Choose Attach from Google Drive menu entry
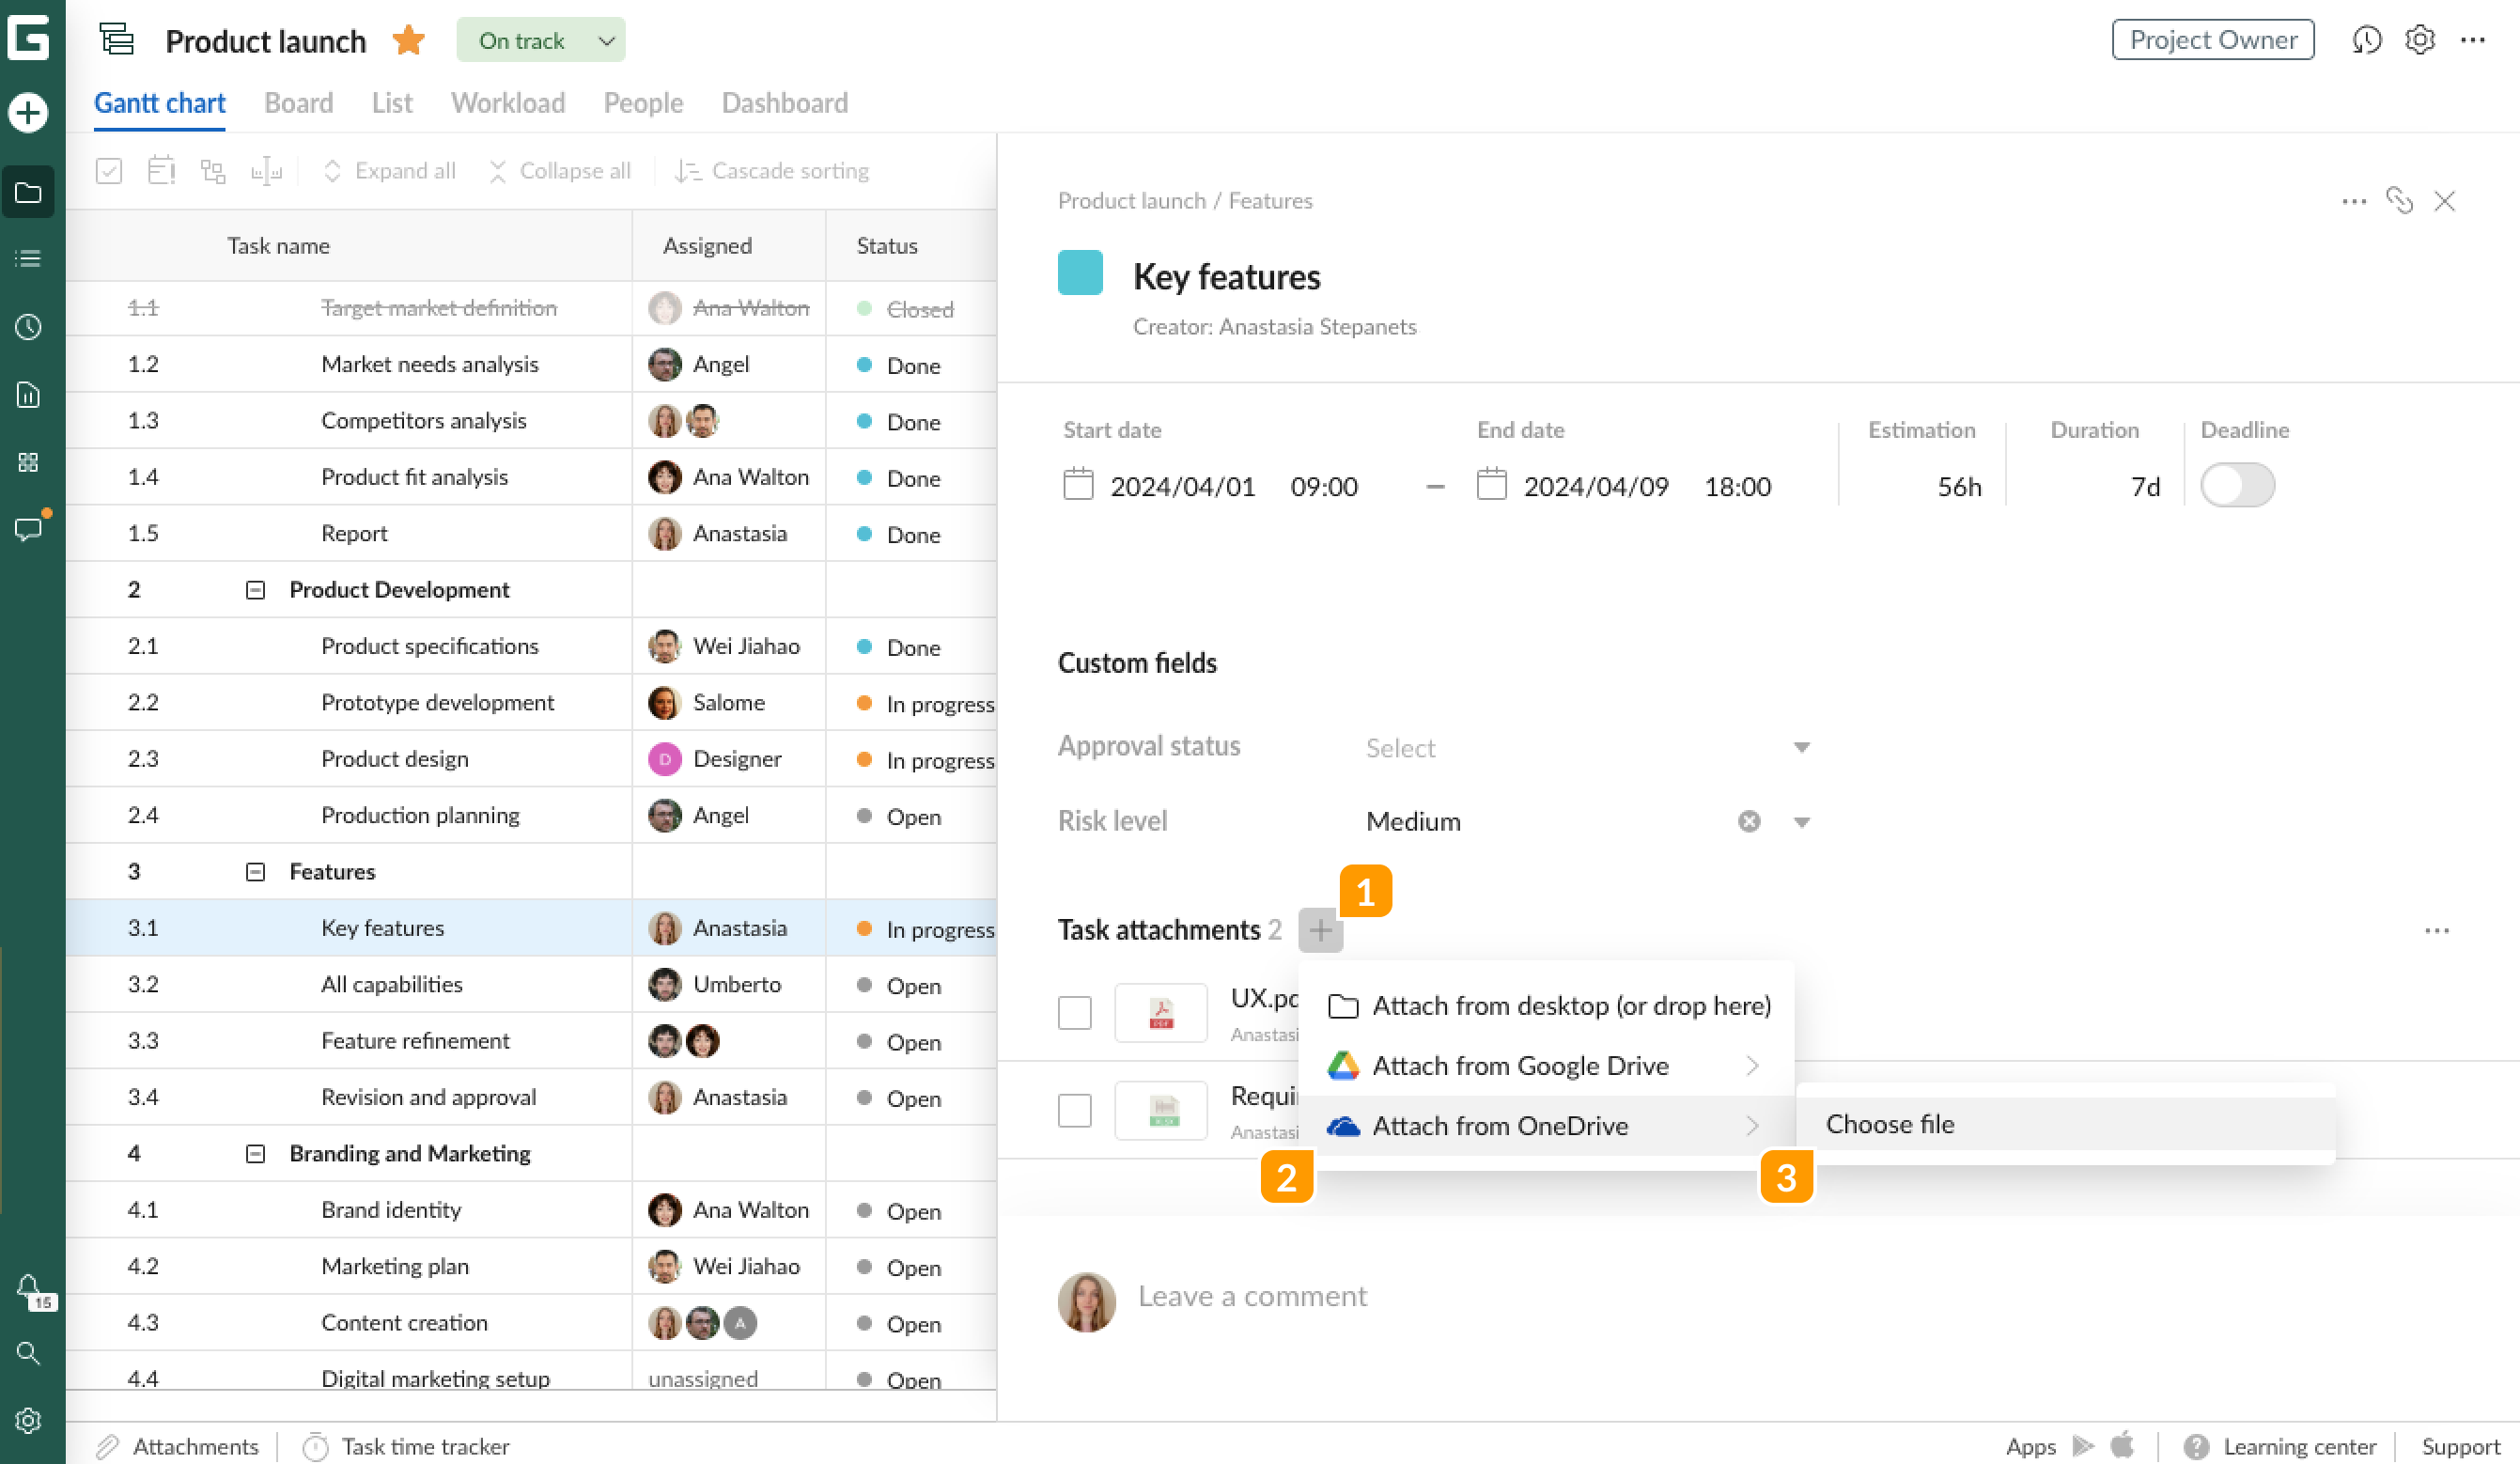The height and width of the screenshot is (1464, 2520). (x=1521, y=1065)
